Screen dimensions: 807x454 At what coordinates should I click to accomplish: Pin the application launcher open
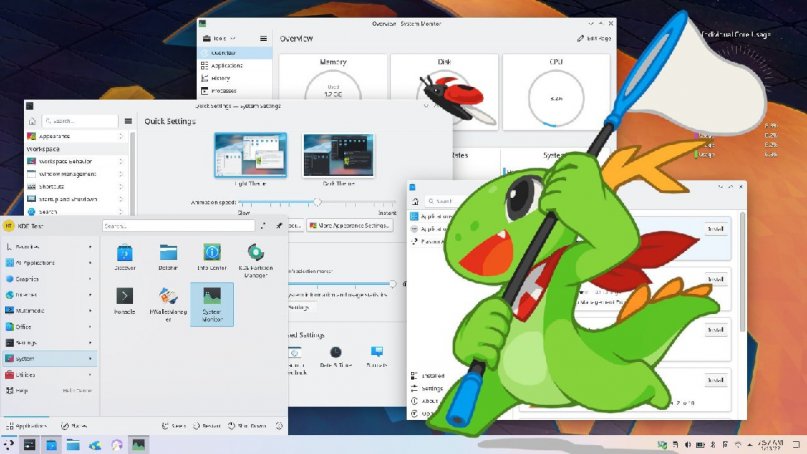click(279, 226)
